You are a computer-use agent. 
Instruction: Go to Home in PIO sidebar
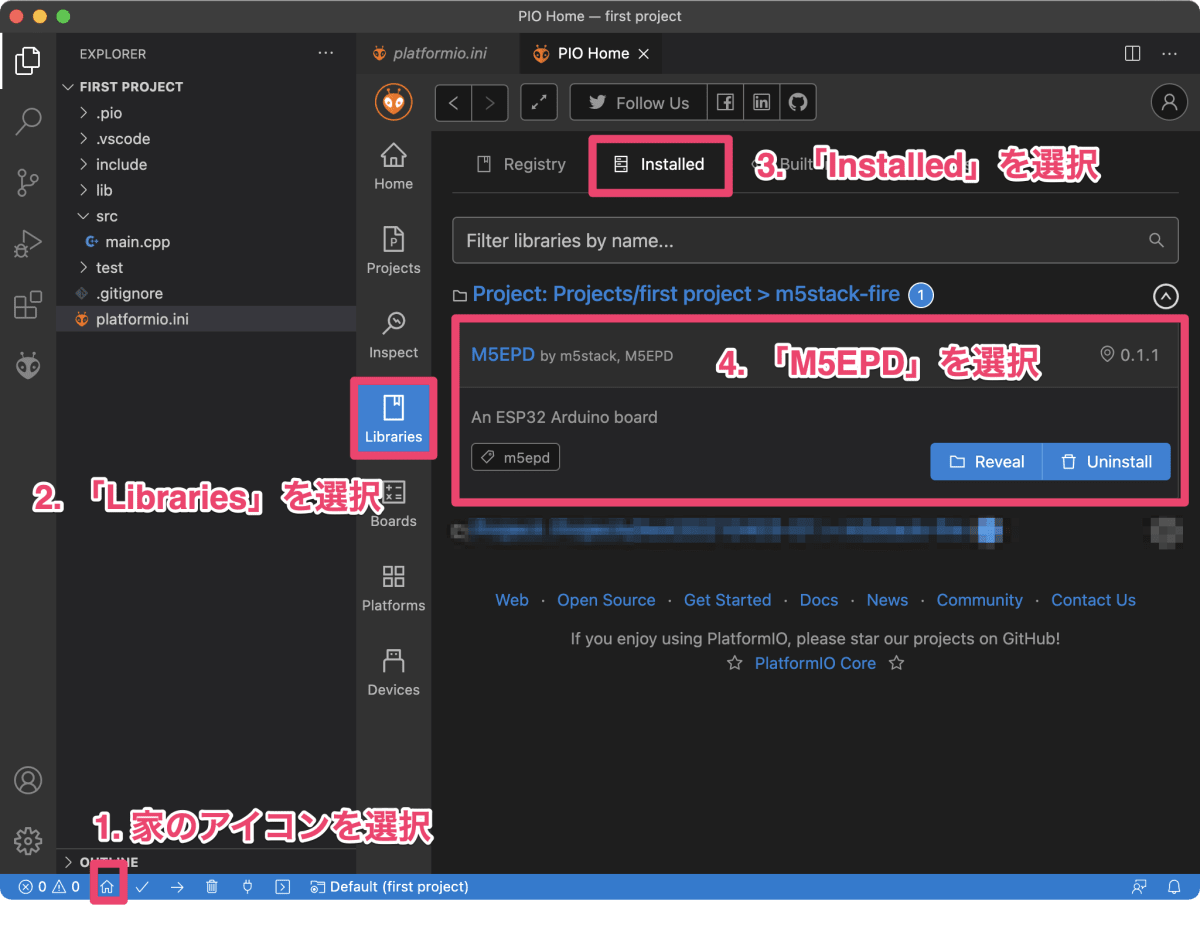pyautogui.click(x=394, y=167)
